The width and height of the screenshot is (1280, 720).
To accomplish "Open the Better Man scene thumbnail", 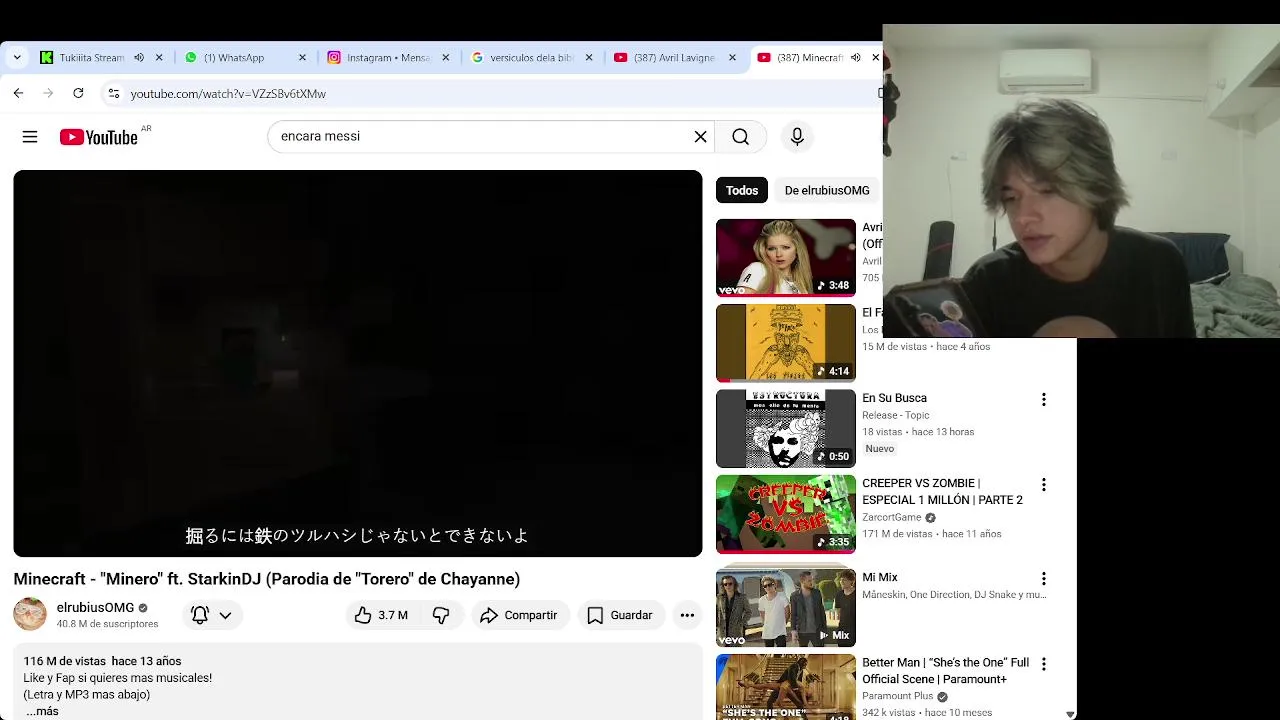I will click(786, 687).
